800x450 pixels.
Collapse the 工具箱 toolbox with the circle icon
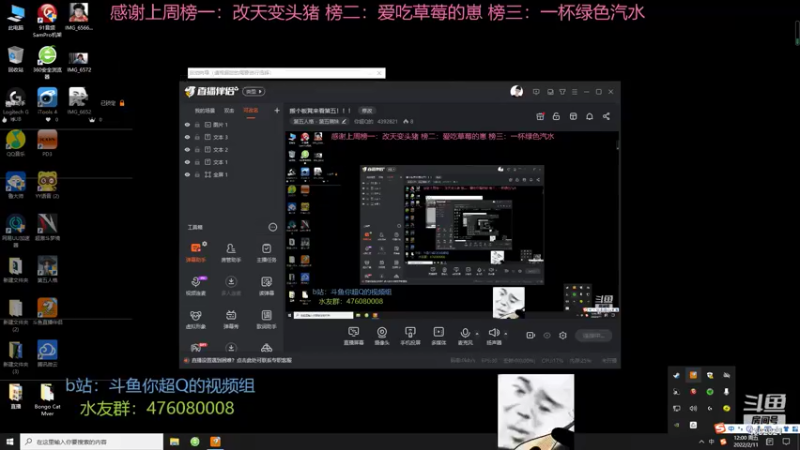(272, 227)
